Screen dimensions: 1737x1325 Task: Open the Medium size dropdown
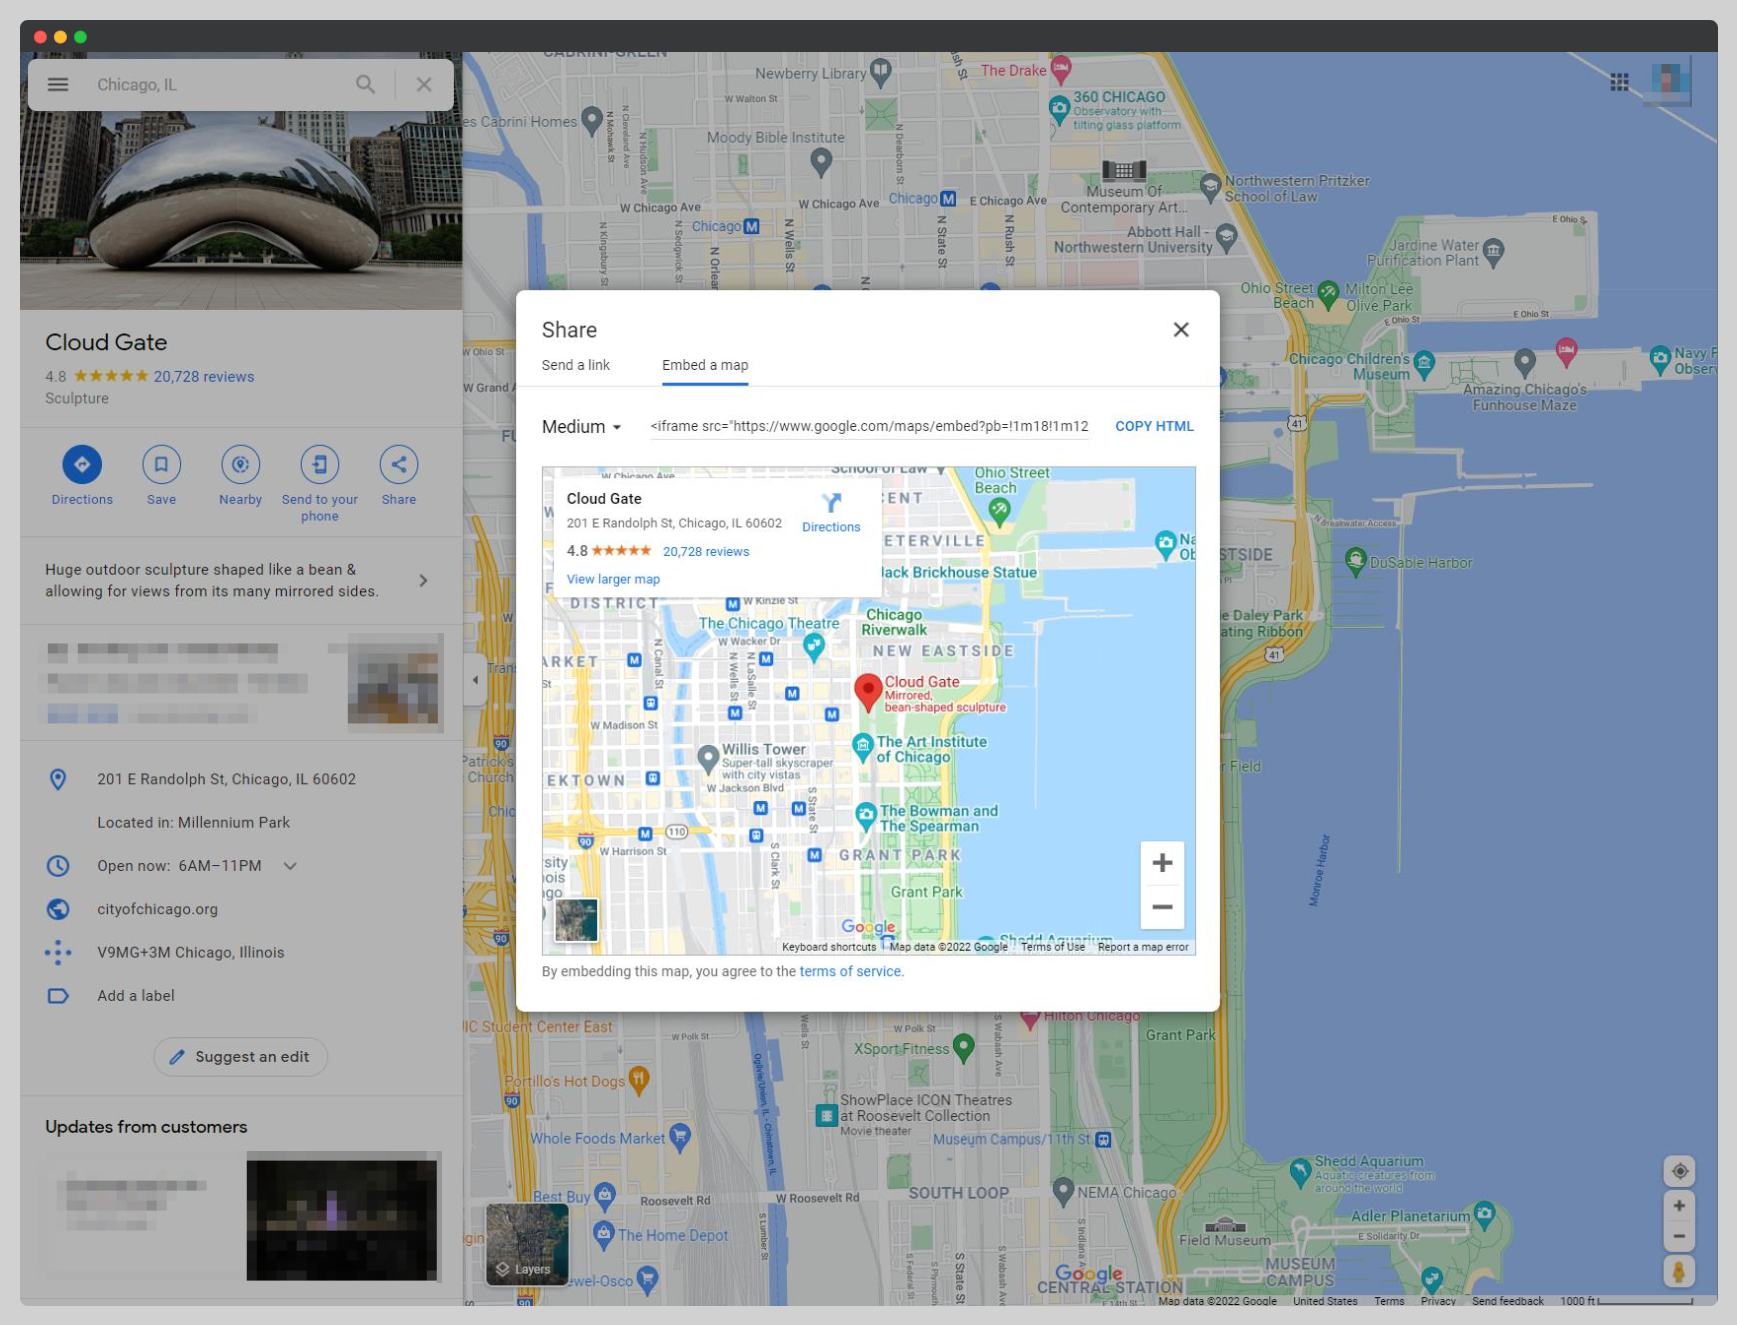click(578, 426)
